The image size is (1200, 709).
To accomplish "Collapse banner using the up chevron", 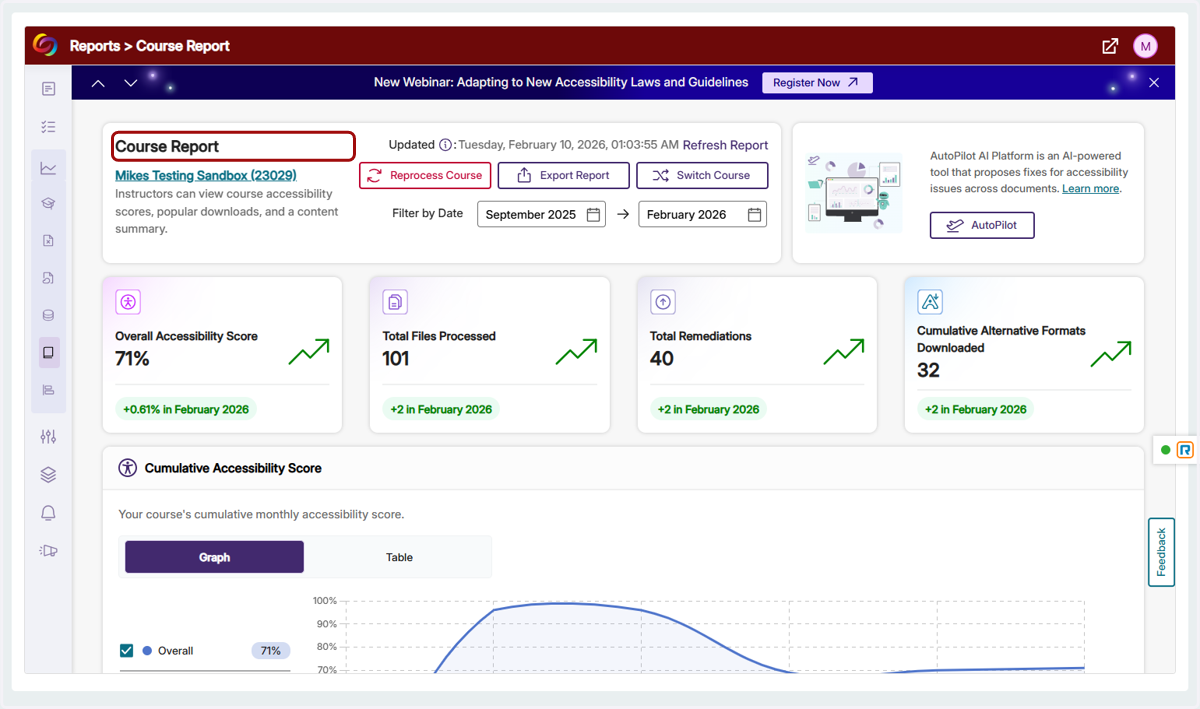I will point(98,83).
